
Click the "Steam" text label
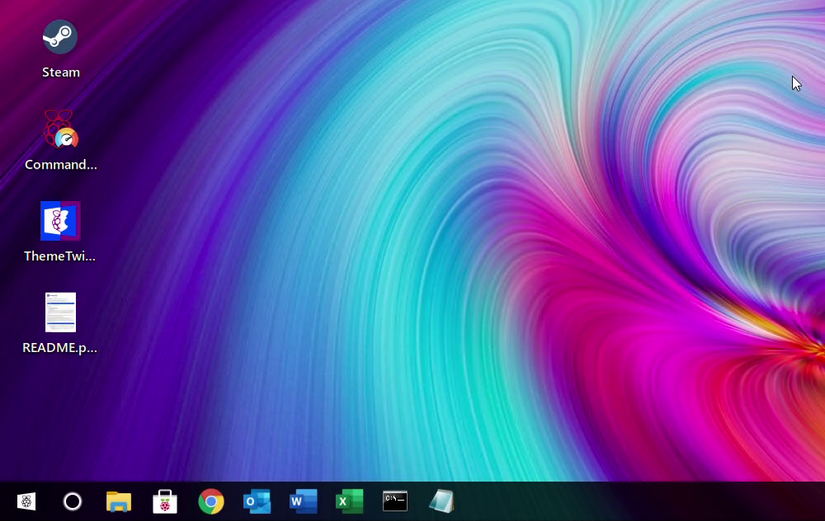click(x=60, y=72)
